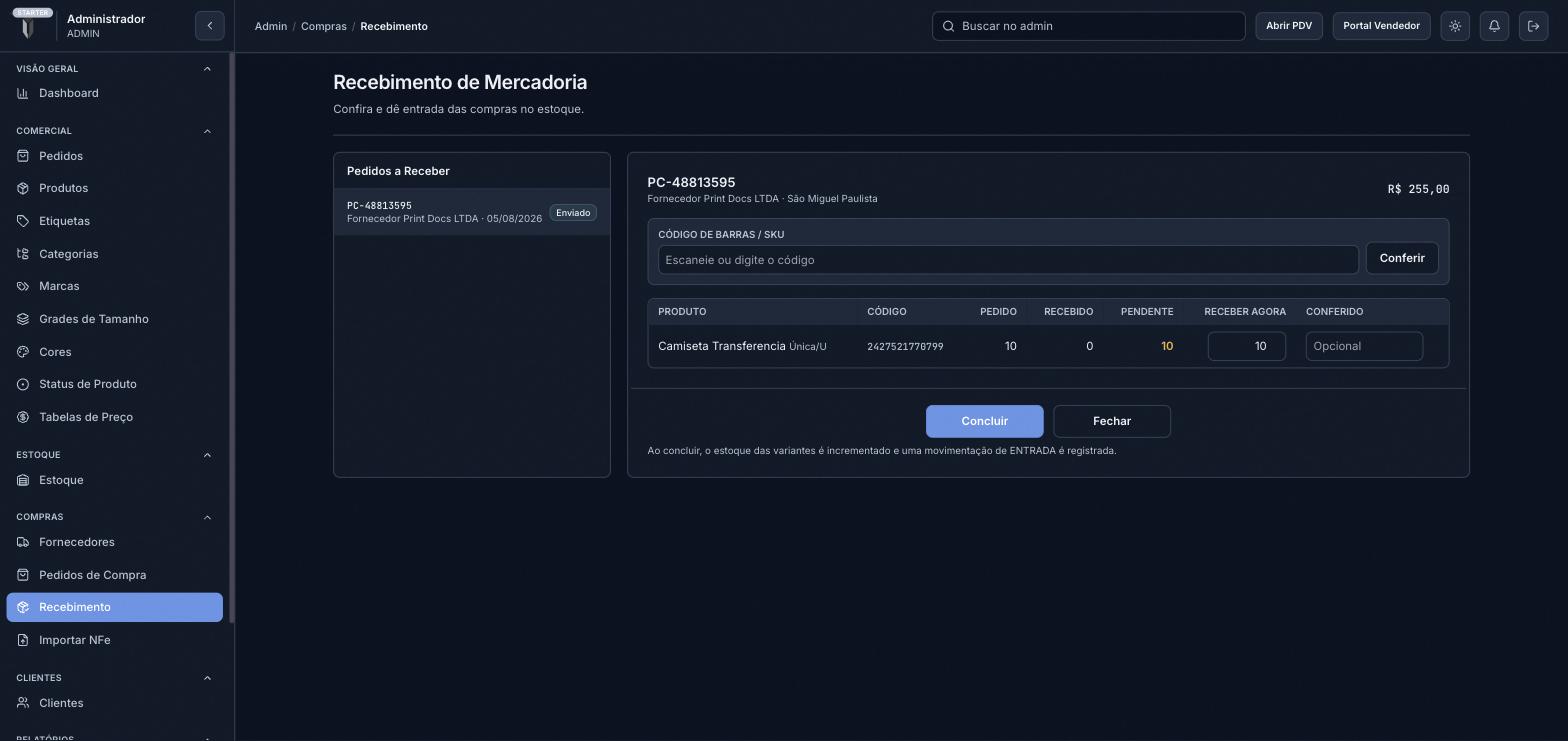Collapse the Clientes section
Viewport: 1568px width, 741px height.
(x=207, y=678)
